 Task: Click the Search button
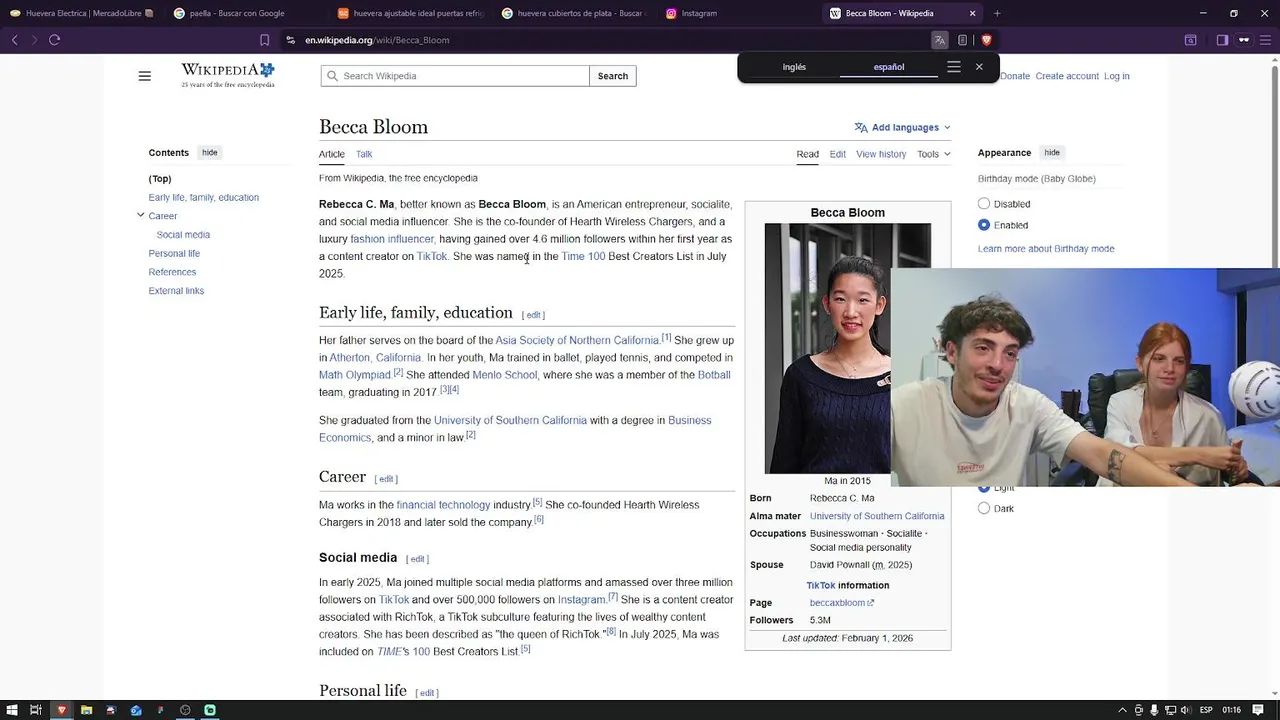pyautogui.click(x=613, y=76)
